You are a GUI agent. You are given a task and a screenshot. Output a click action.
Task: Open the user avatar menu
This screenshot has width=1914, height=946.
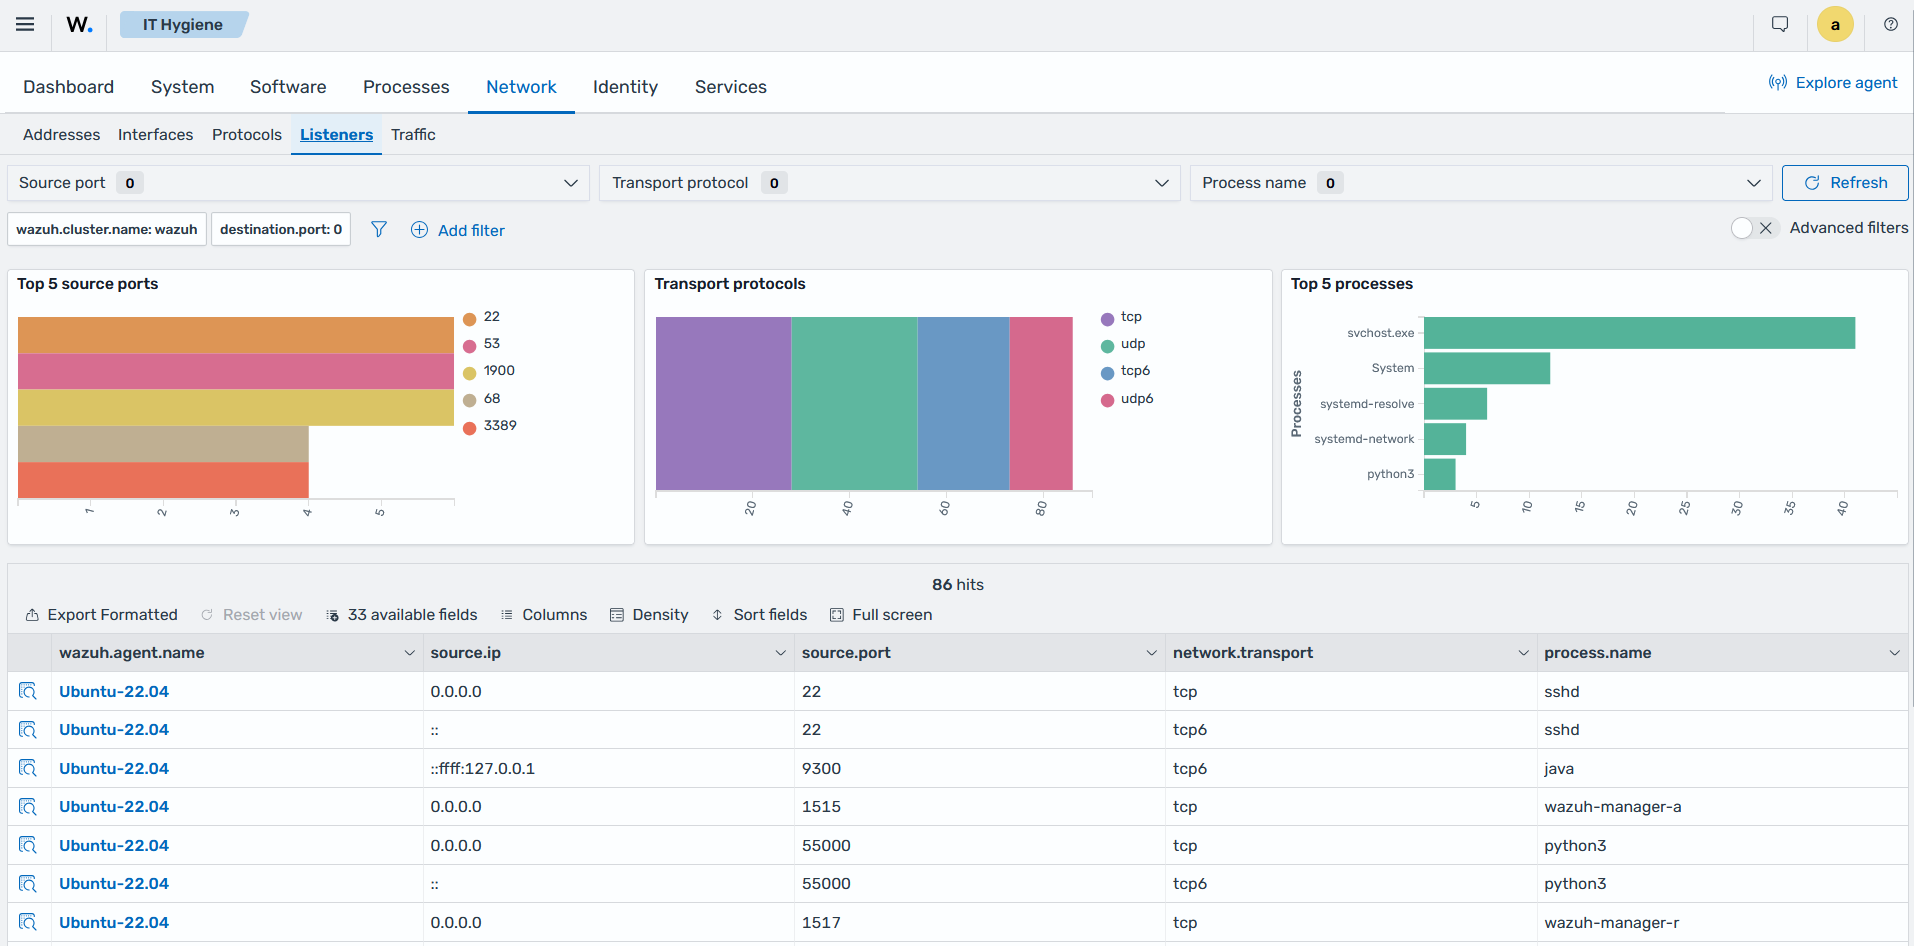tap(1835, 25)
